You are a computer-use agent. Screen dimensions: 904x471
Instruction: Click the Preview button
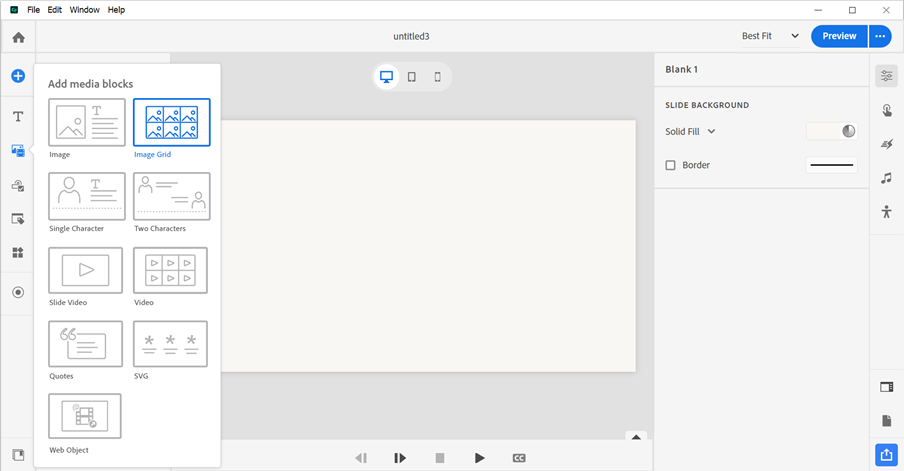tap(838, 36)
